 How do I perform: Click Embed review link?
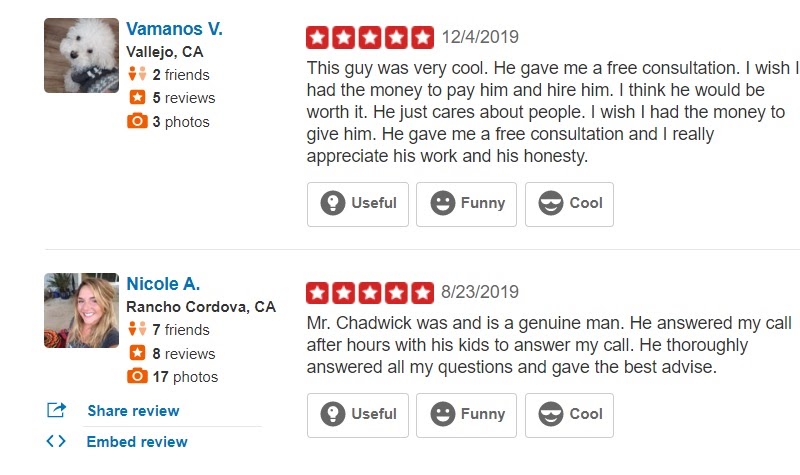pyautogui.click(x=136, y=441)
